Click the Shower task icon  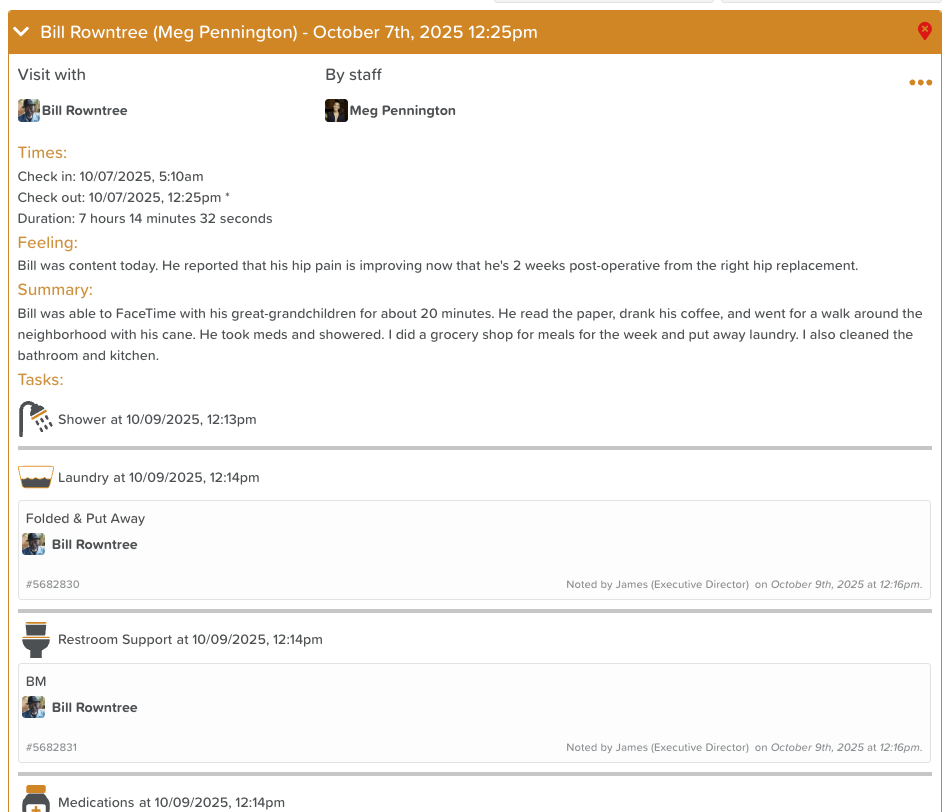(x=36, y=419)
